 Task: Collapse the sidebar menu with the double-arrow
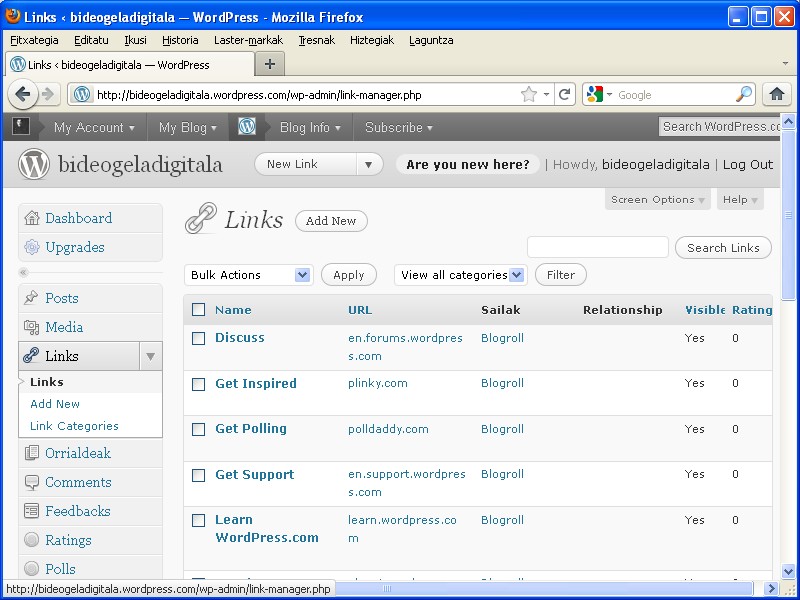pos(23,272)
